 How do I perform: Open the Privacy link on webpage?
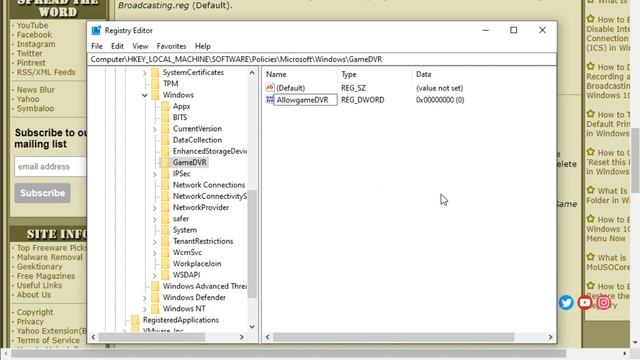30,321
